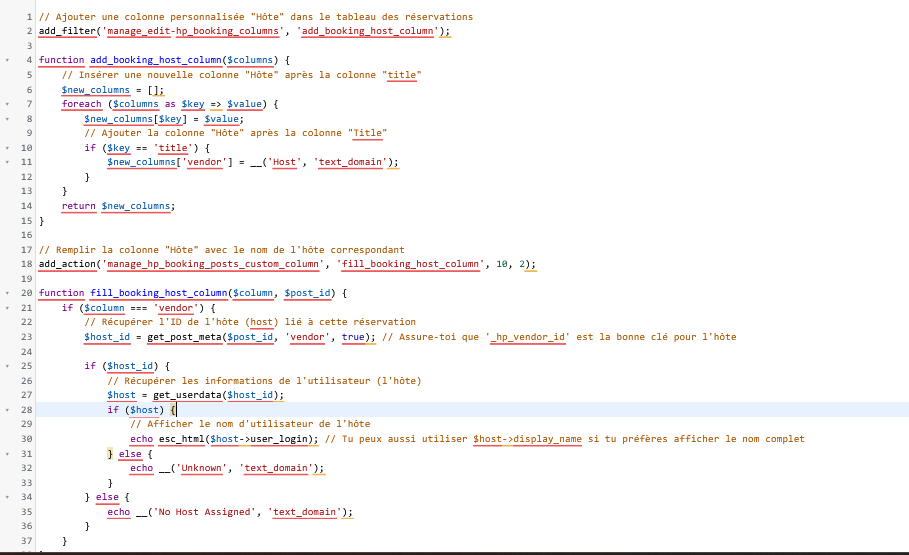Click add_filter function call on line 2

pos(67,31)
